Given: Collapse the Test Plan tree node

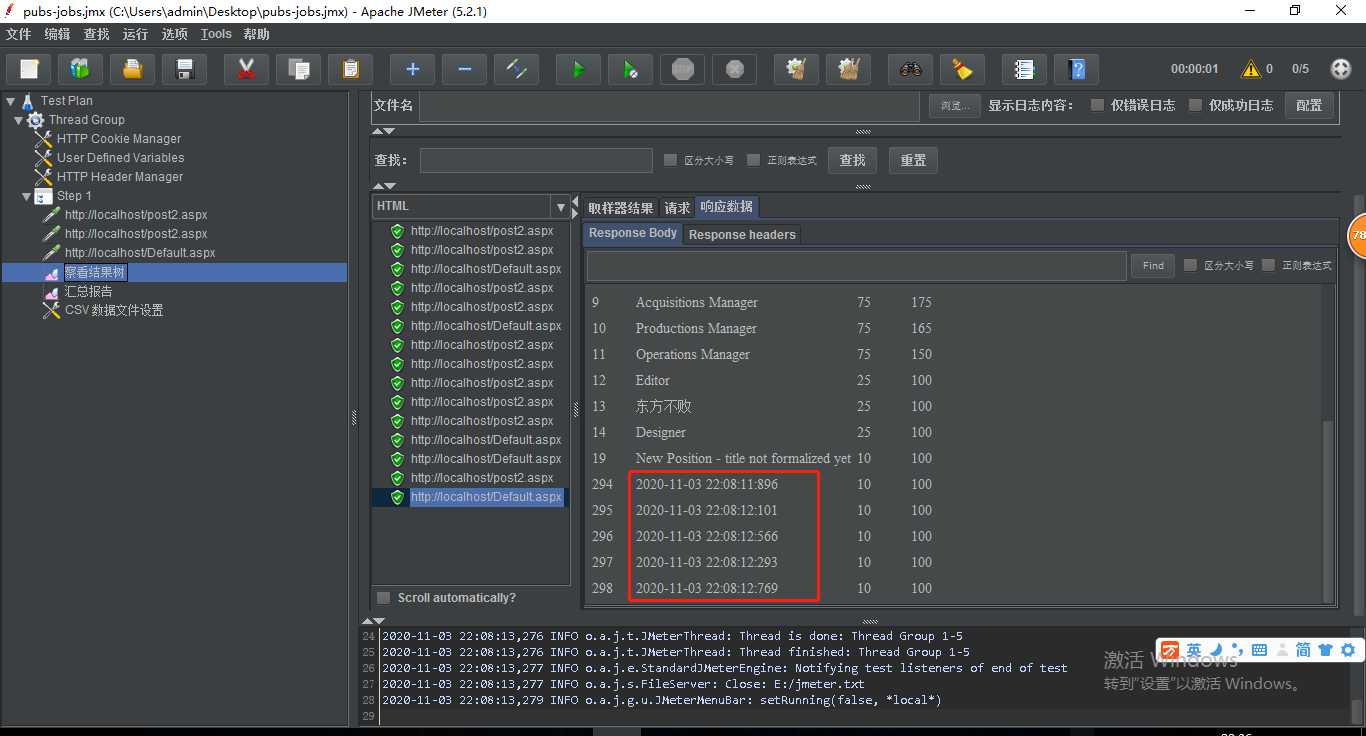Looking at the screenshot, I should click(x=11, y=101).
